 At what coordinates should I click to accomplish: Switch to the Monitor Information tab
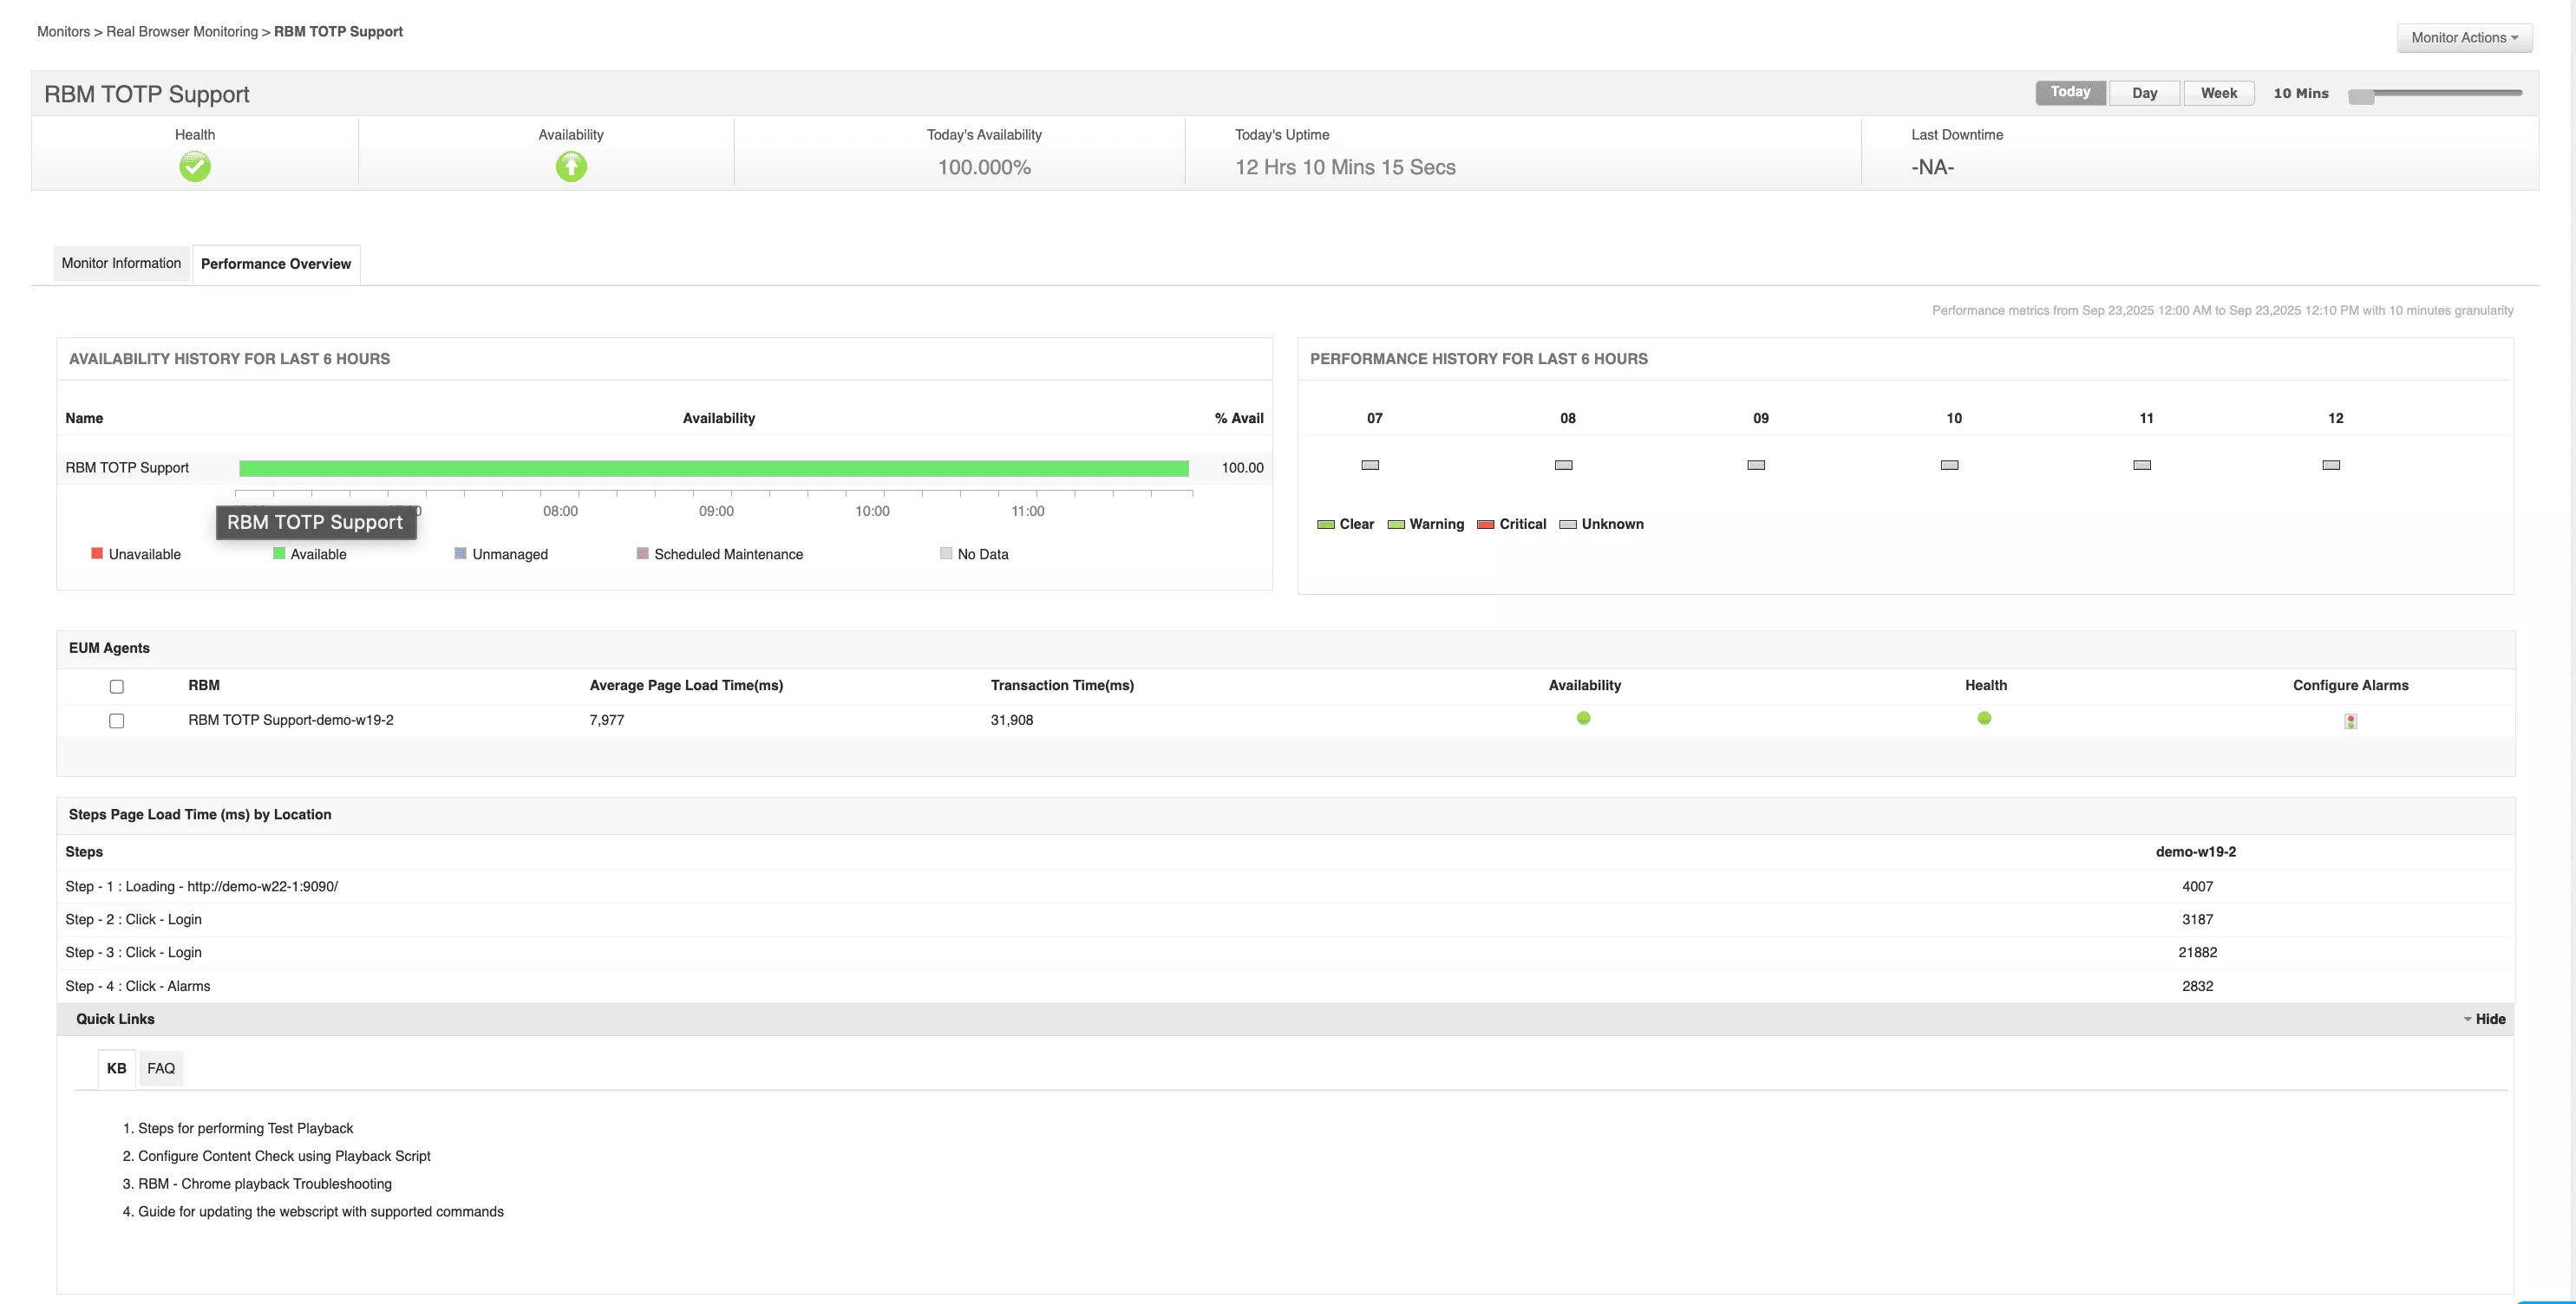coord(121,263)
